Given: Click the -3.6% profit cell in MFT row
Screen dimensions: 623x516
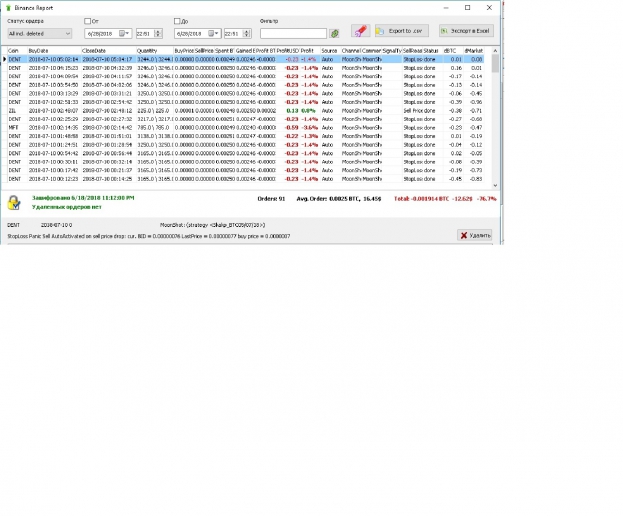Looking at the screenshot, I should pyautogui.click(x=309, y=128).
